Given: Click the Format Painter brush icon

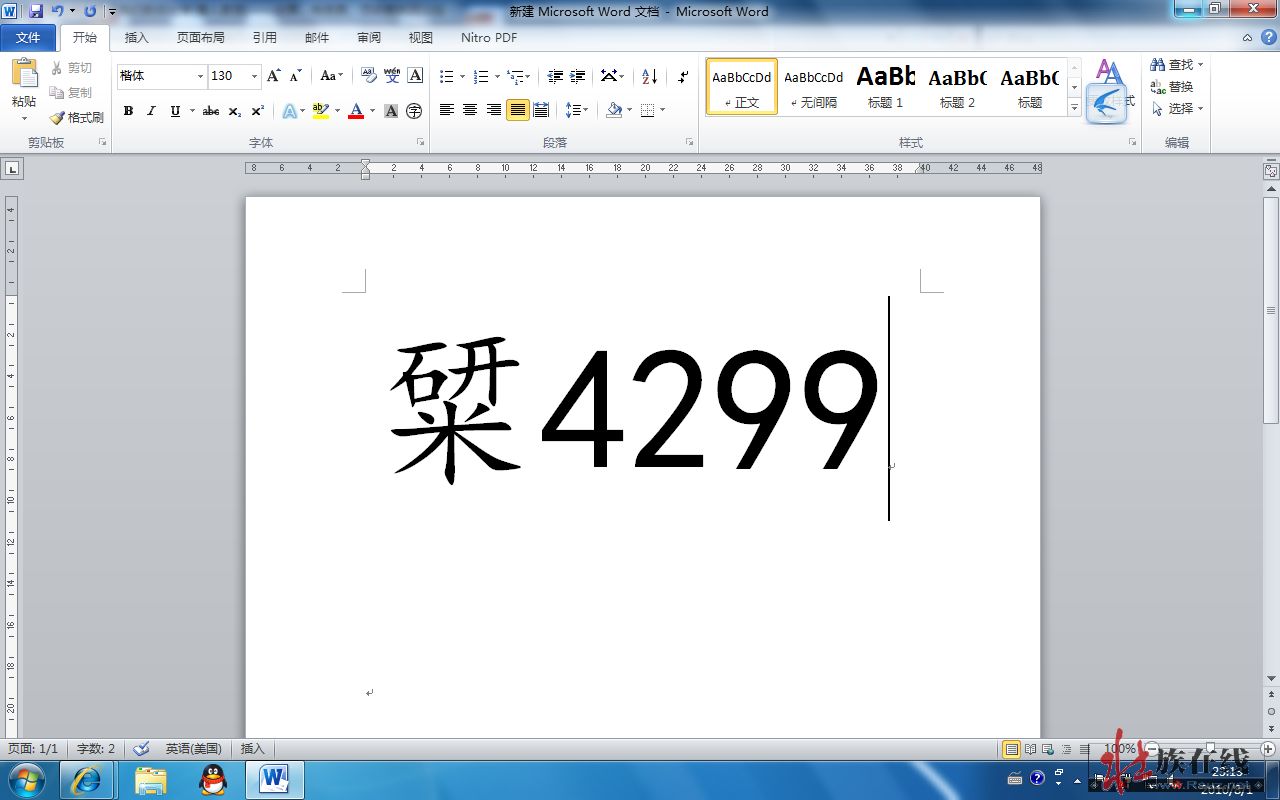Looking at the screenshot, I should (57, 117).
